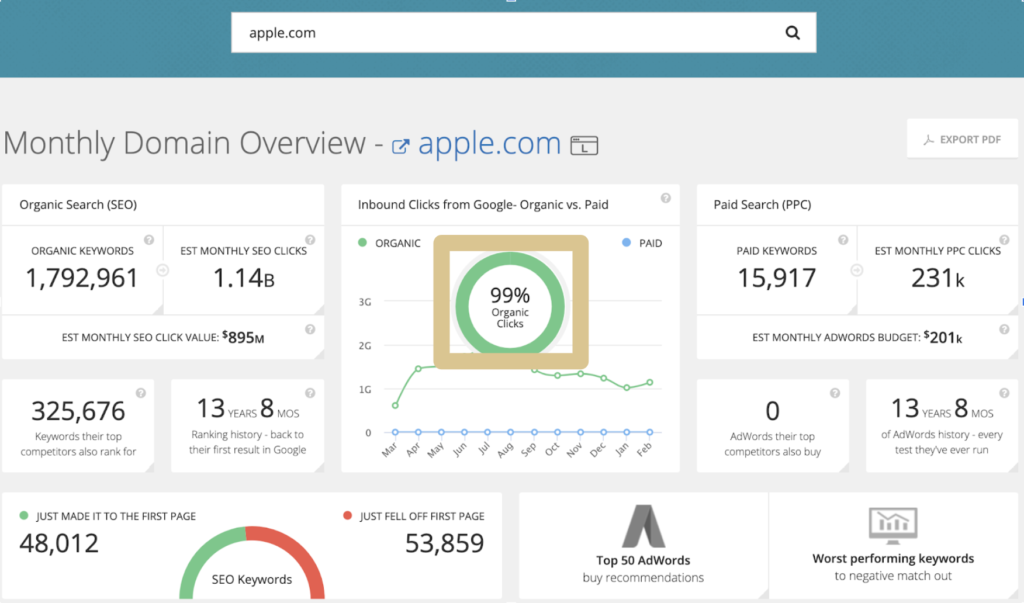Image resolution: width=1024 pixels, height=603 pixels.
Task: Click the arrow icon between Paid Keywords and PPC Clicks
Action: point(857,270)
